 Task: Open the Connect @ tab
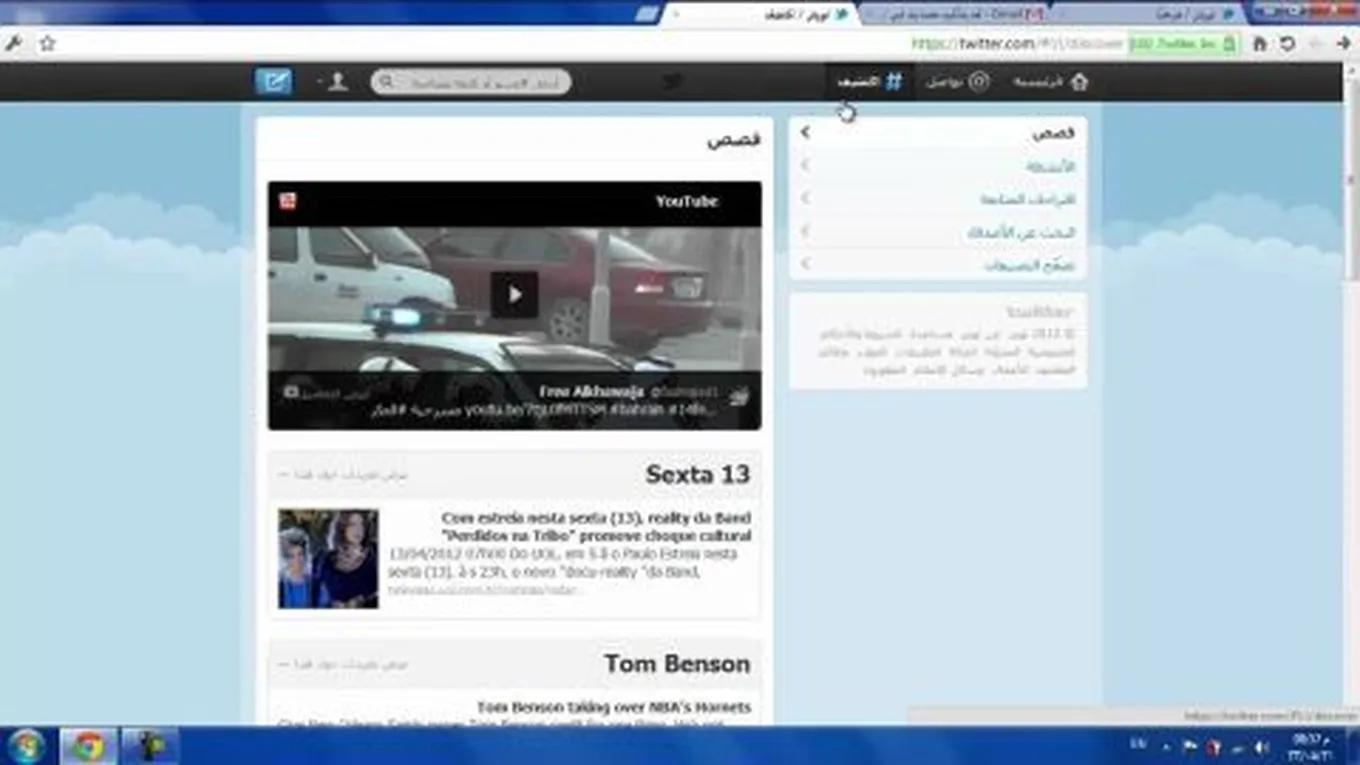tap(957, 82)
